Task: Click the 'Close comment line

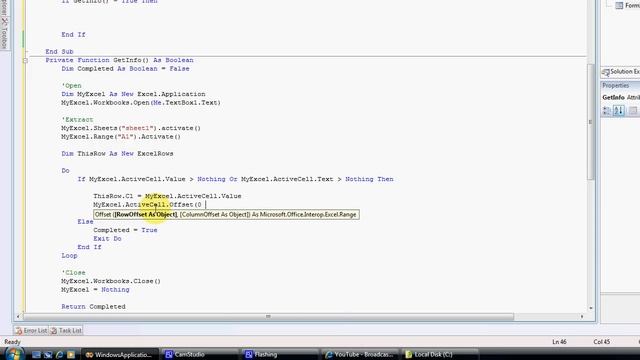Action: click(x=73, y=273)
